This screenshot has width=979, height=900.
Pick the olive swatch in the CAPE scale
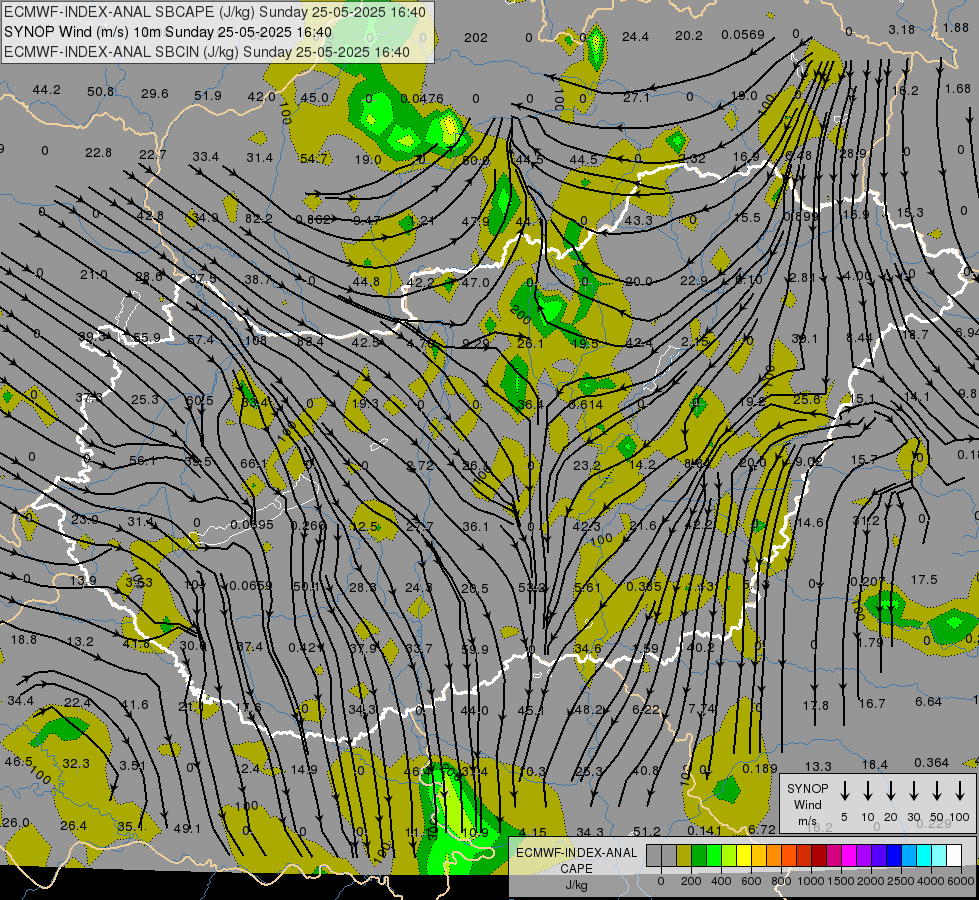point(684,856)
